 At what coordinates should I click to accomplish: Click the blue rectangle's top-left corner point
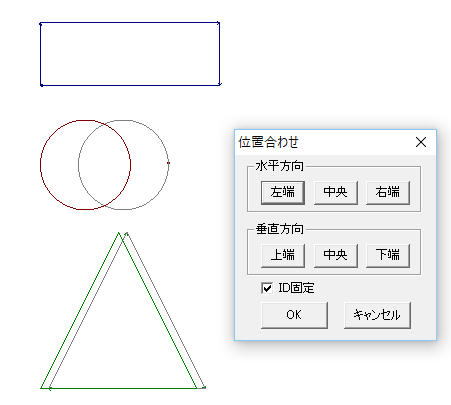tap(41, 24)
